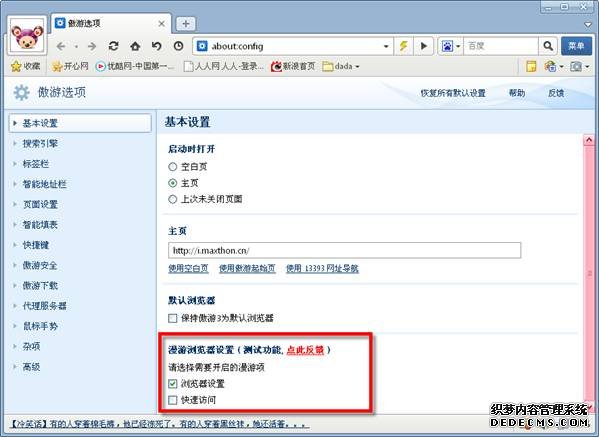Click the red 点此反馈 link

point(305,350)
